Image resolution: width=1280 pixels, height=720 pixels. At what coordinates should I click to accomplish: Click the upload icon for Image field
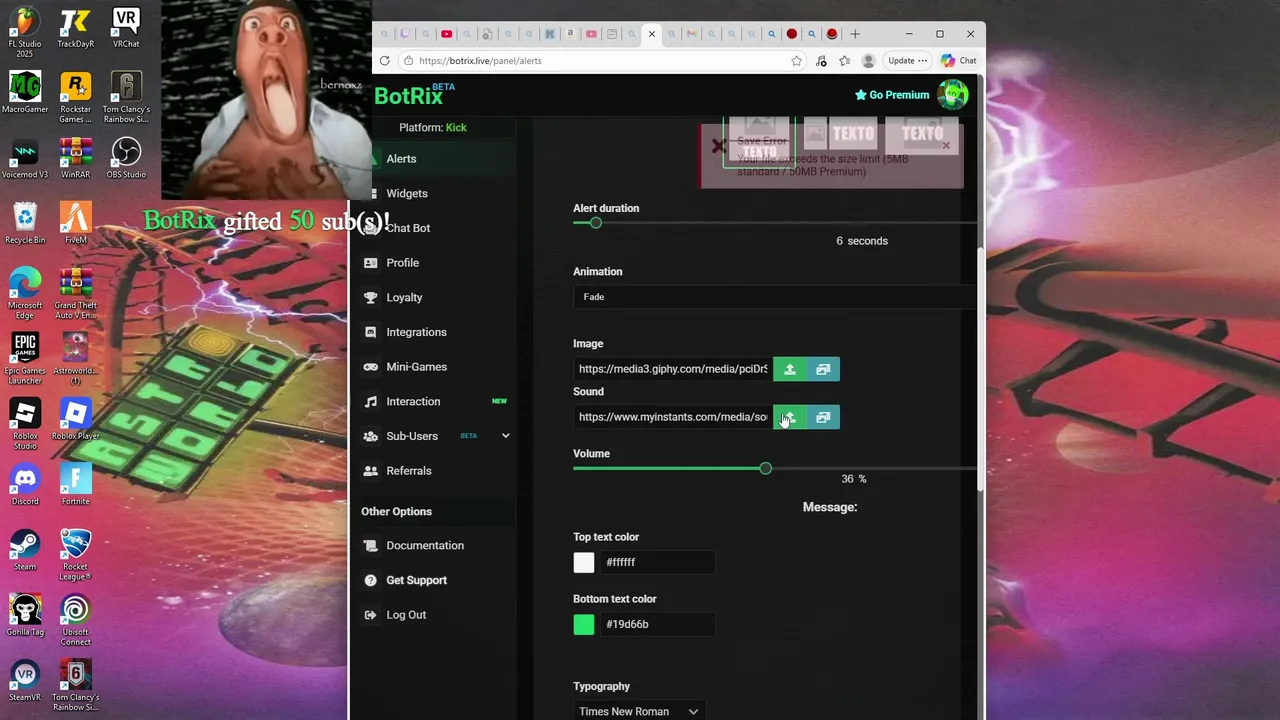point(789,369)
